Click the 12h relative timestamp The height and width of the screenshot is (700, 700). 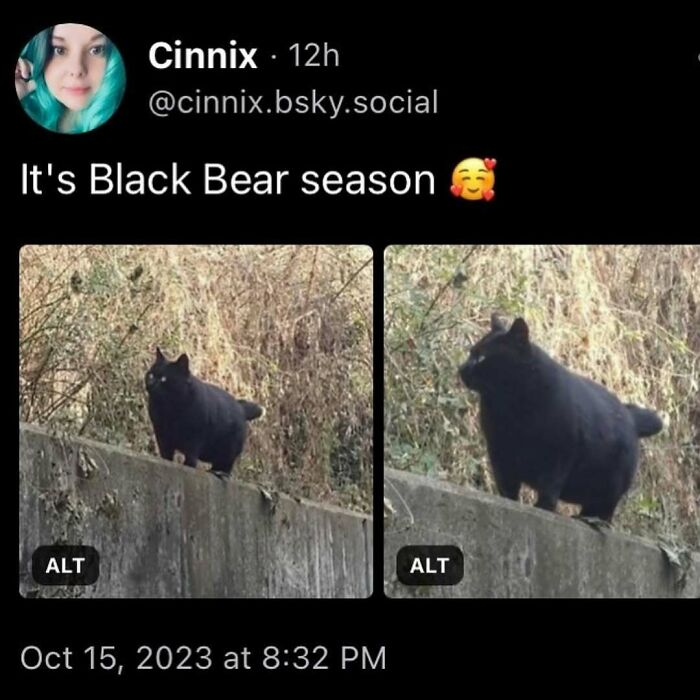(x=314, y=56)
